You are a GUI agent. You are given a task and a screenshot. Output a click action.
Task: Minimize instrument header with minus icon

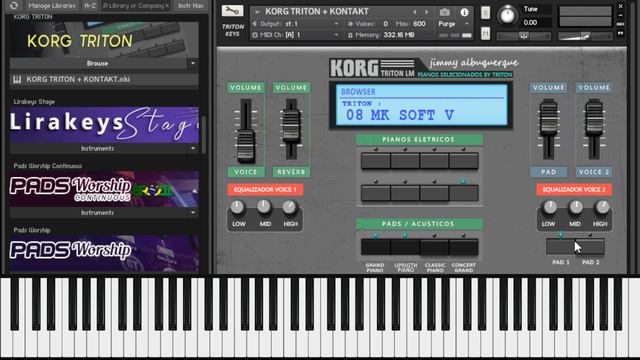(x=620, y=15)
